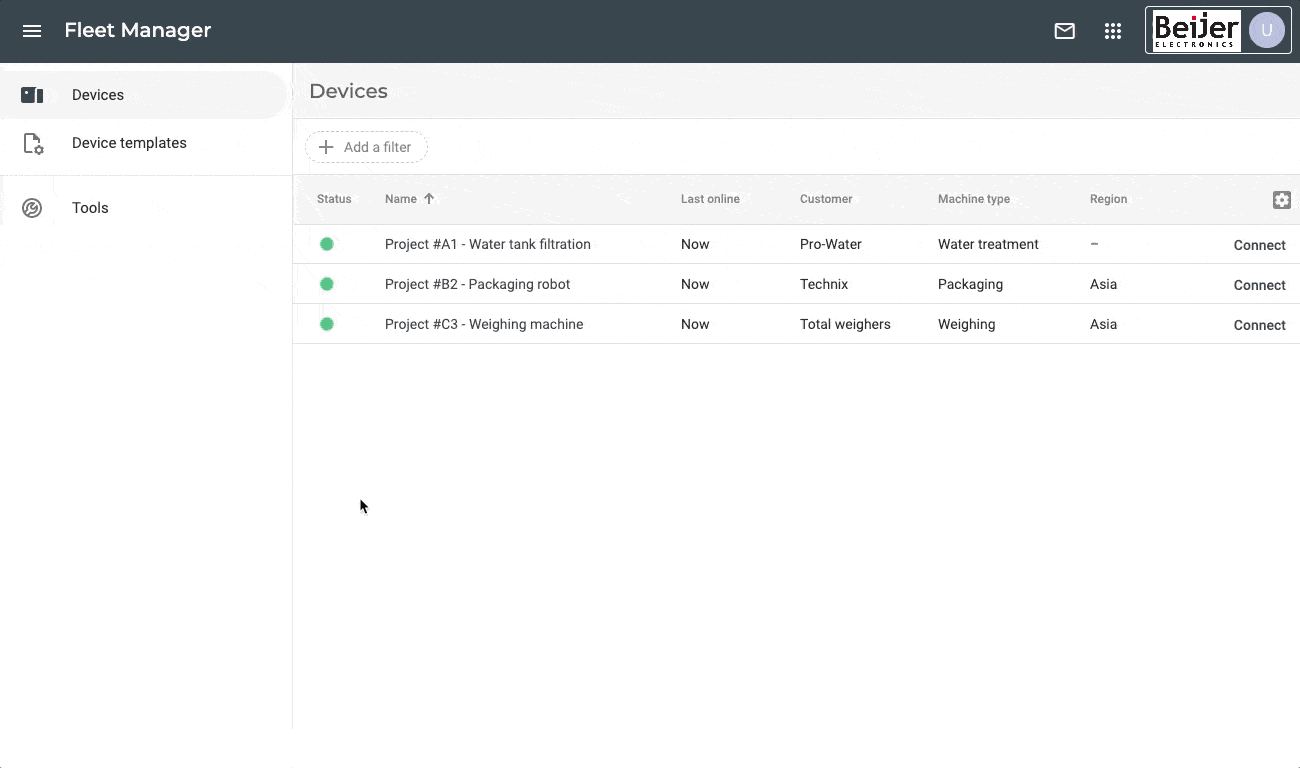Click the Fleet Manager title
Image resolution: width=1300 pixels, height=768 pixels.
[x=138, y=30]
